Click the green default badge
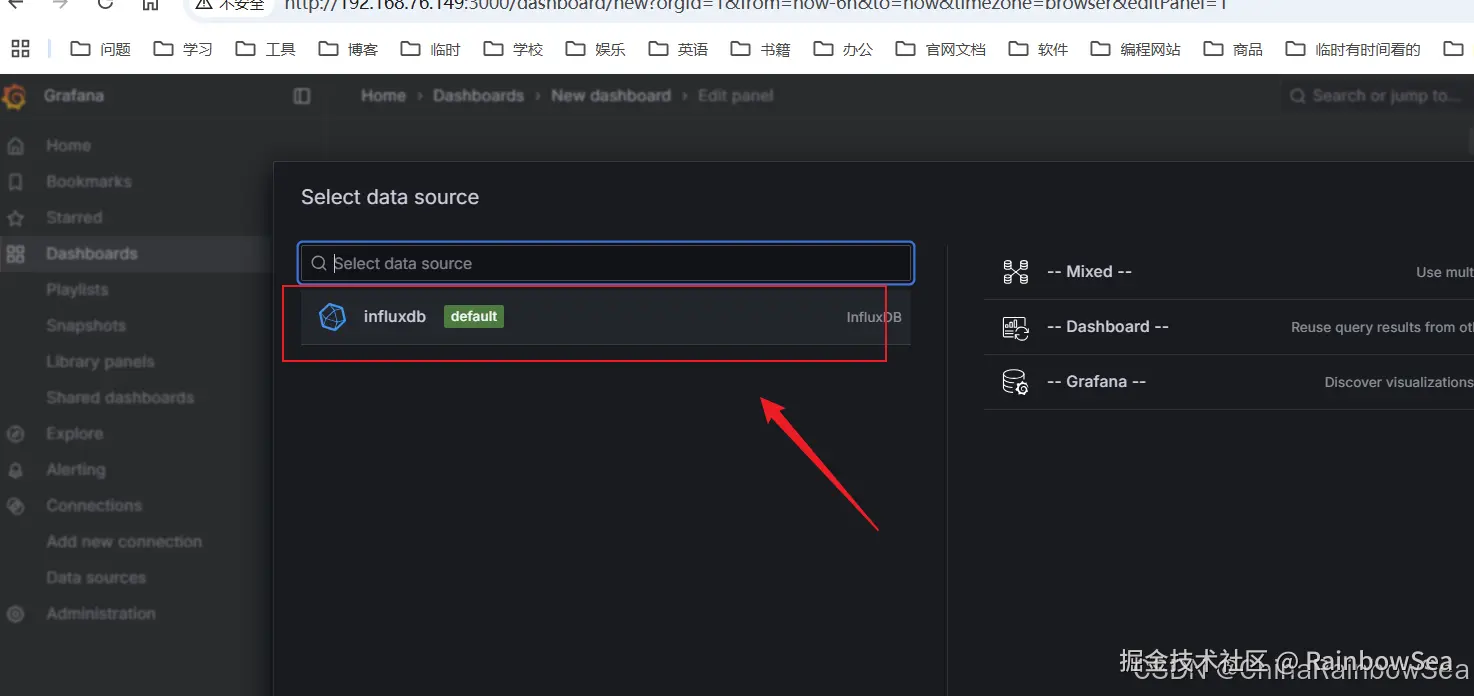This screenshot has height=696, width=1474. 474,317
